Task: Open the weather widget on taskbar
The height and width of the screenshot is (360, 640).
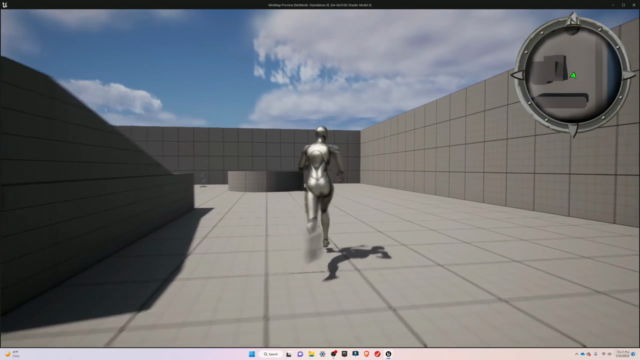Action: 12,354
